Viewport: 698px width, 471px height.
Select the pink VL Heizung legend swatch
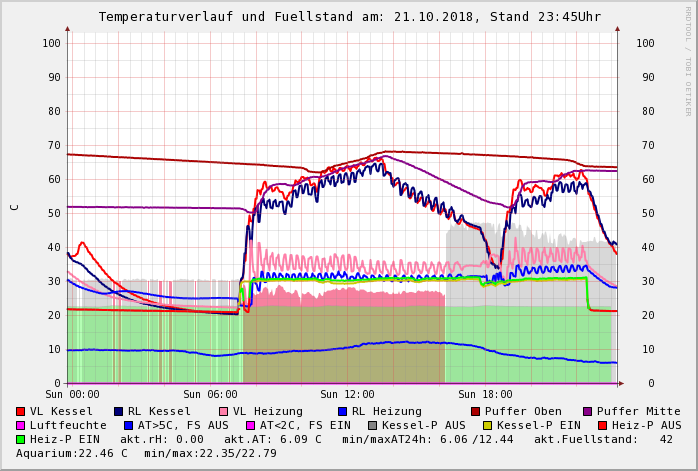point(224,411)
